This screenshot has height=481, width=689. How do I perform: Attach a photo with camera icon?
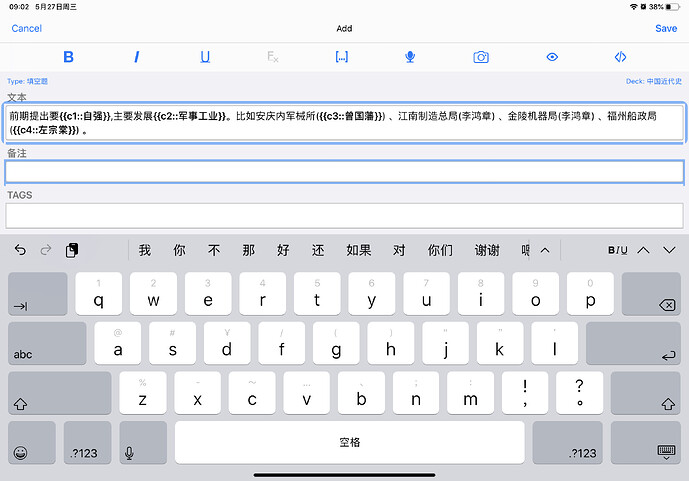(481, 57)
